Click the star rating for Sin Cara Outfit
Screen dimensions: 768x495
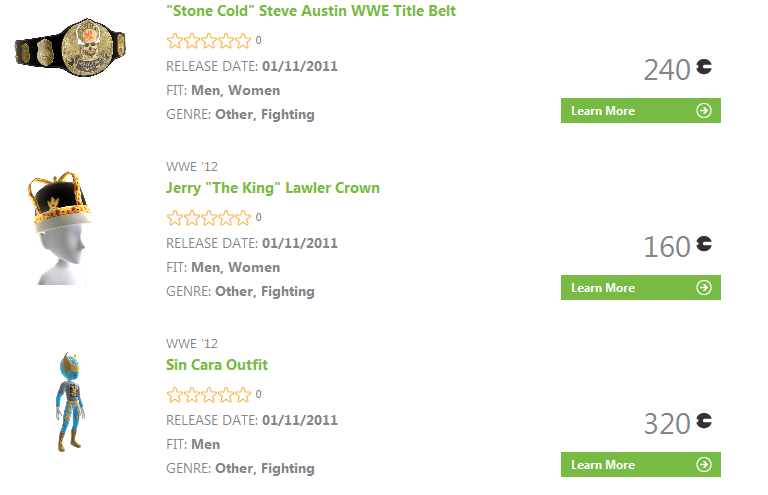coord(209,394)
